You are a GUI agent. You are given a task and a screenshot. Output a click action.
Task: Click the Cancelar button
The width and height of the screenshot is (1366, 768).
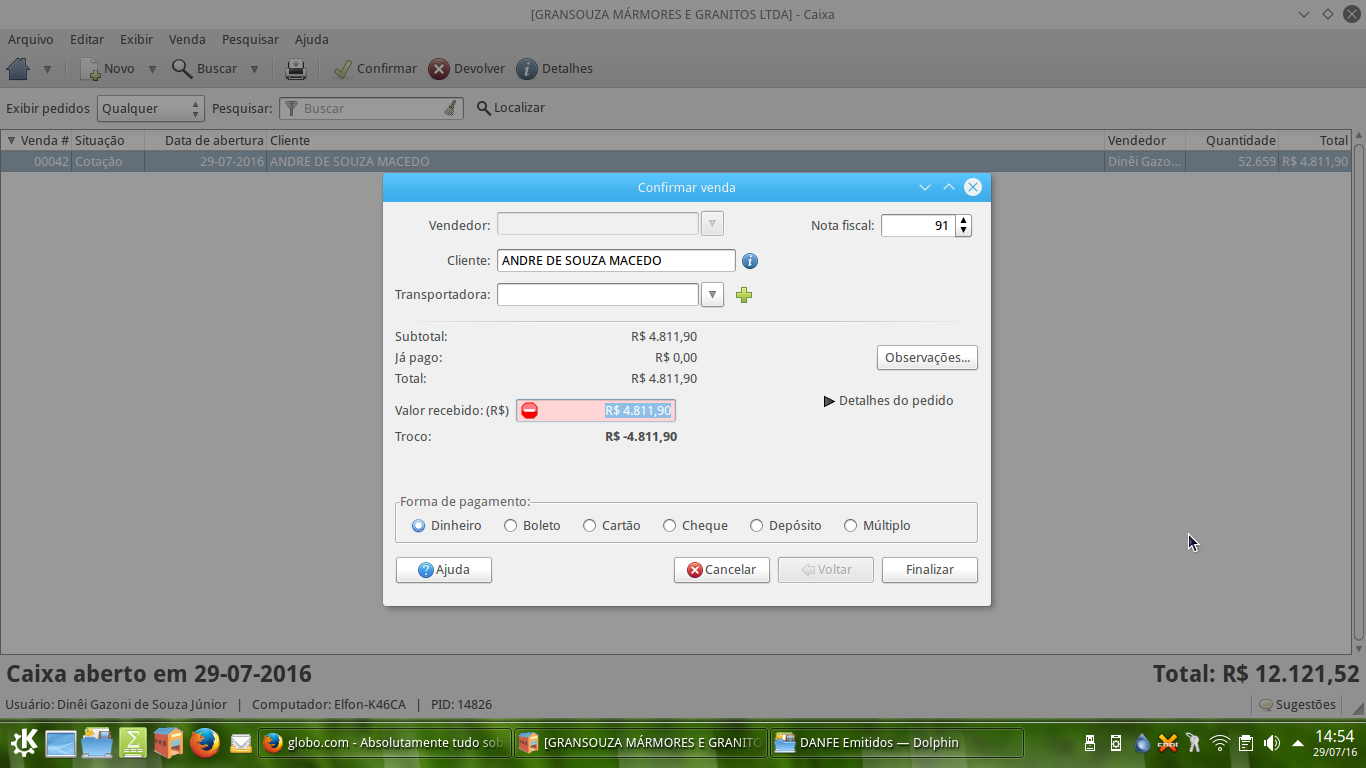coord(722,569)
